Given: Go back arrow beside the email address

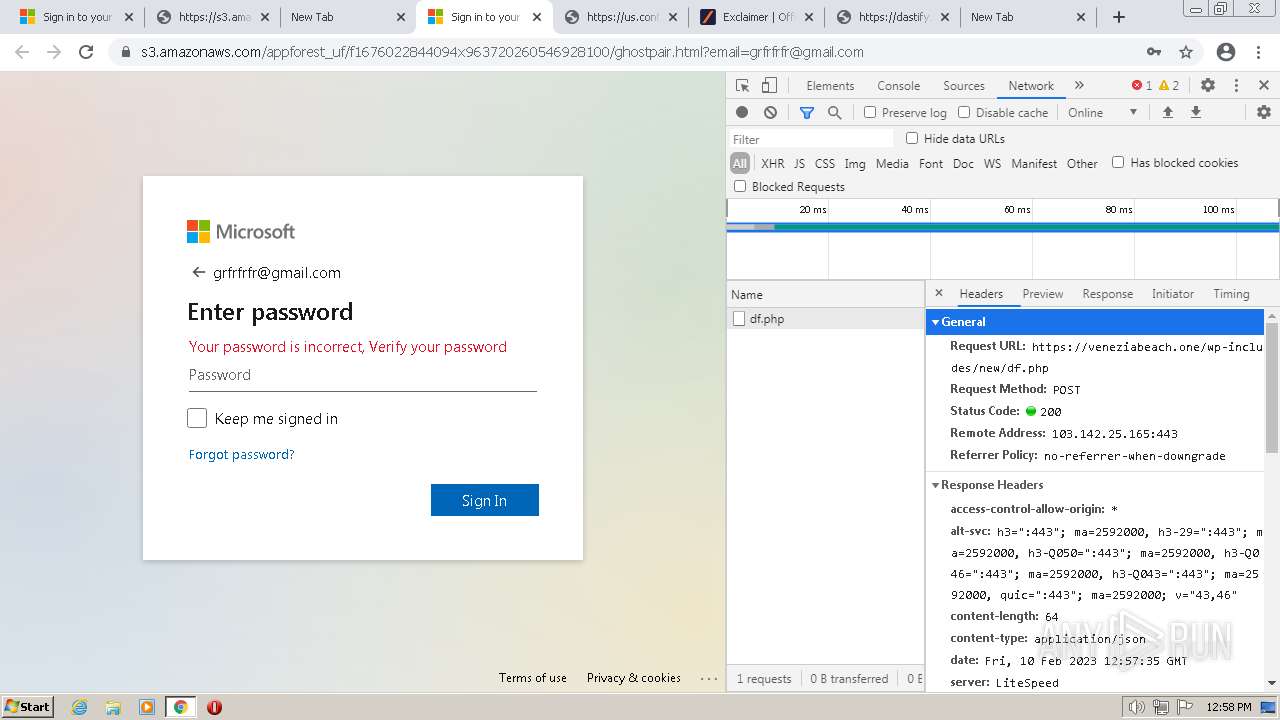Looking at the screenshot, I should 198,272.
